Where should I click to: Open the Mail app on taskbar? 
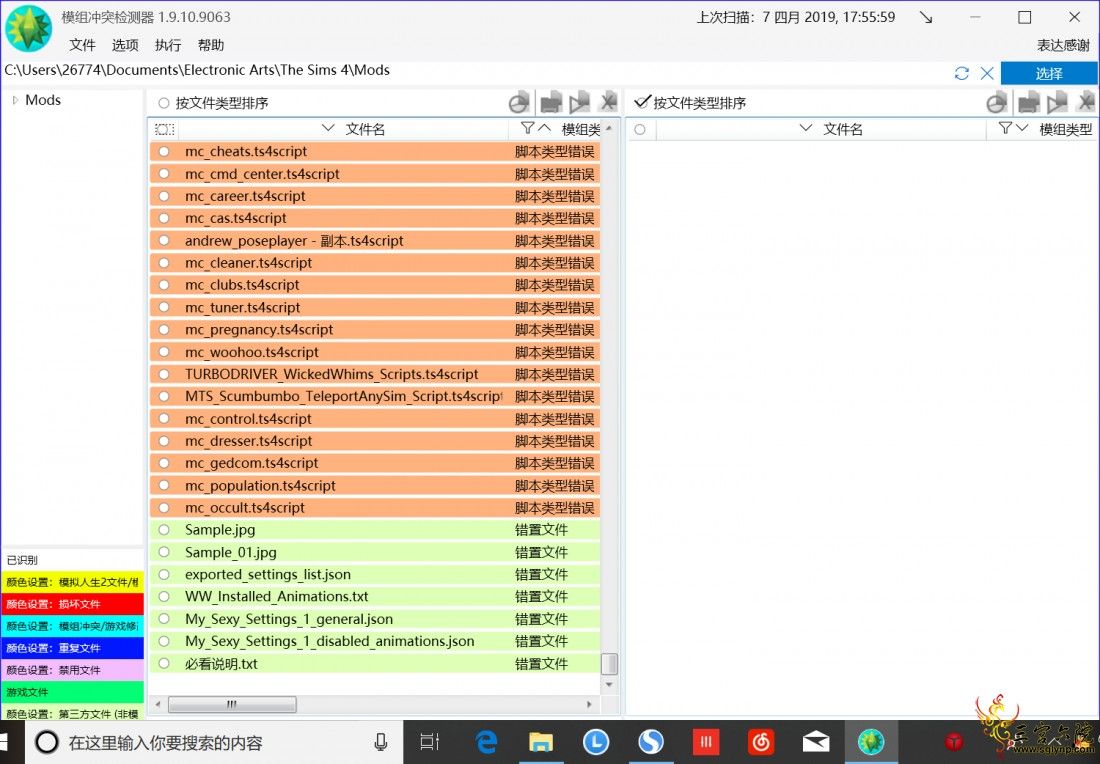pos(815,742)
